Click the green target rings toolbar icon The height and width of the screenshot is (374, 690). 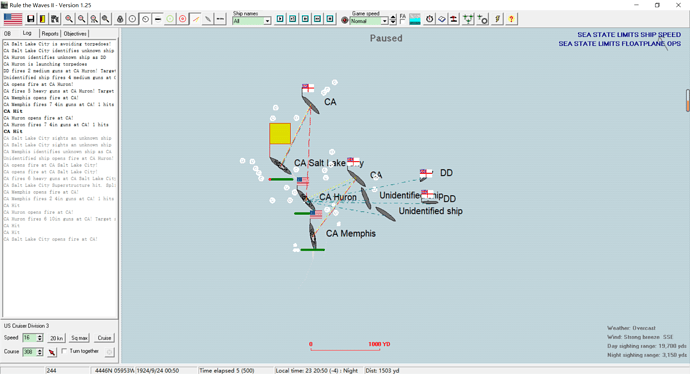click(x=170, y=19)
